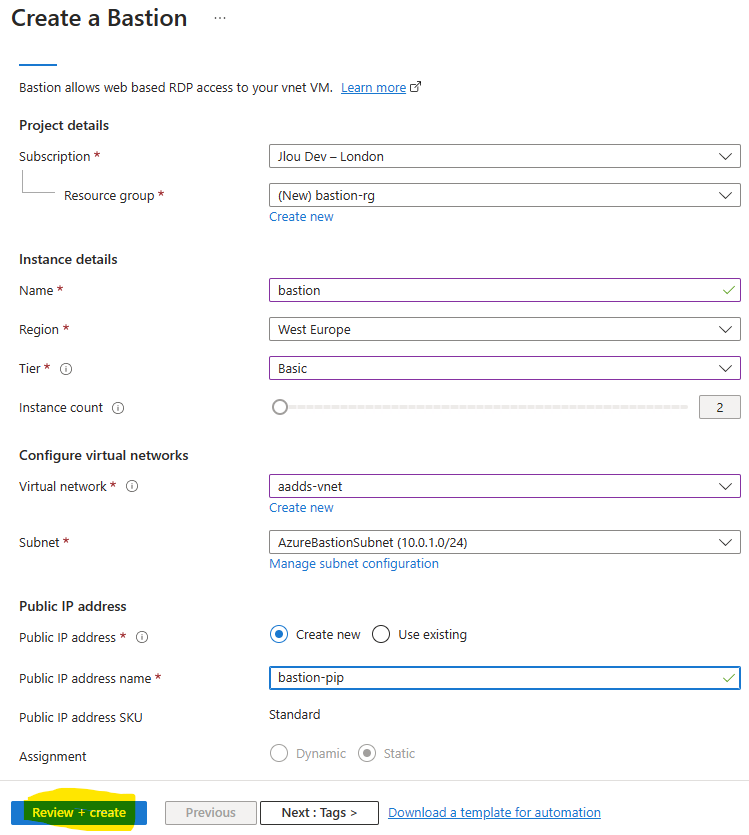Click the Public IP address info icon
This screenshot has width=749, height=835.
click(142, 637)
